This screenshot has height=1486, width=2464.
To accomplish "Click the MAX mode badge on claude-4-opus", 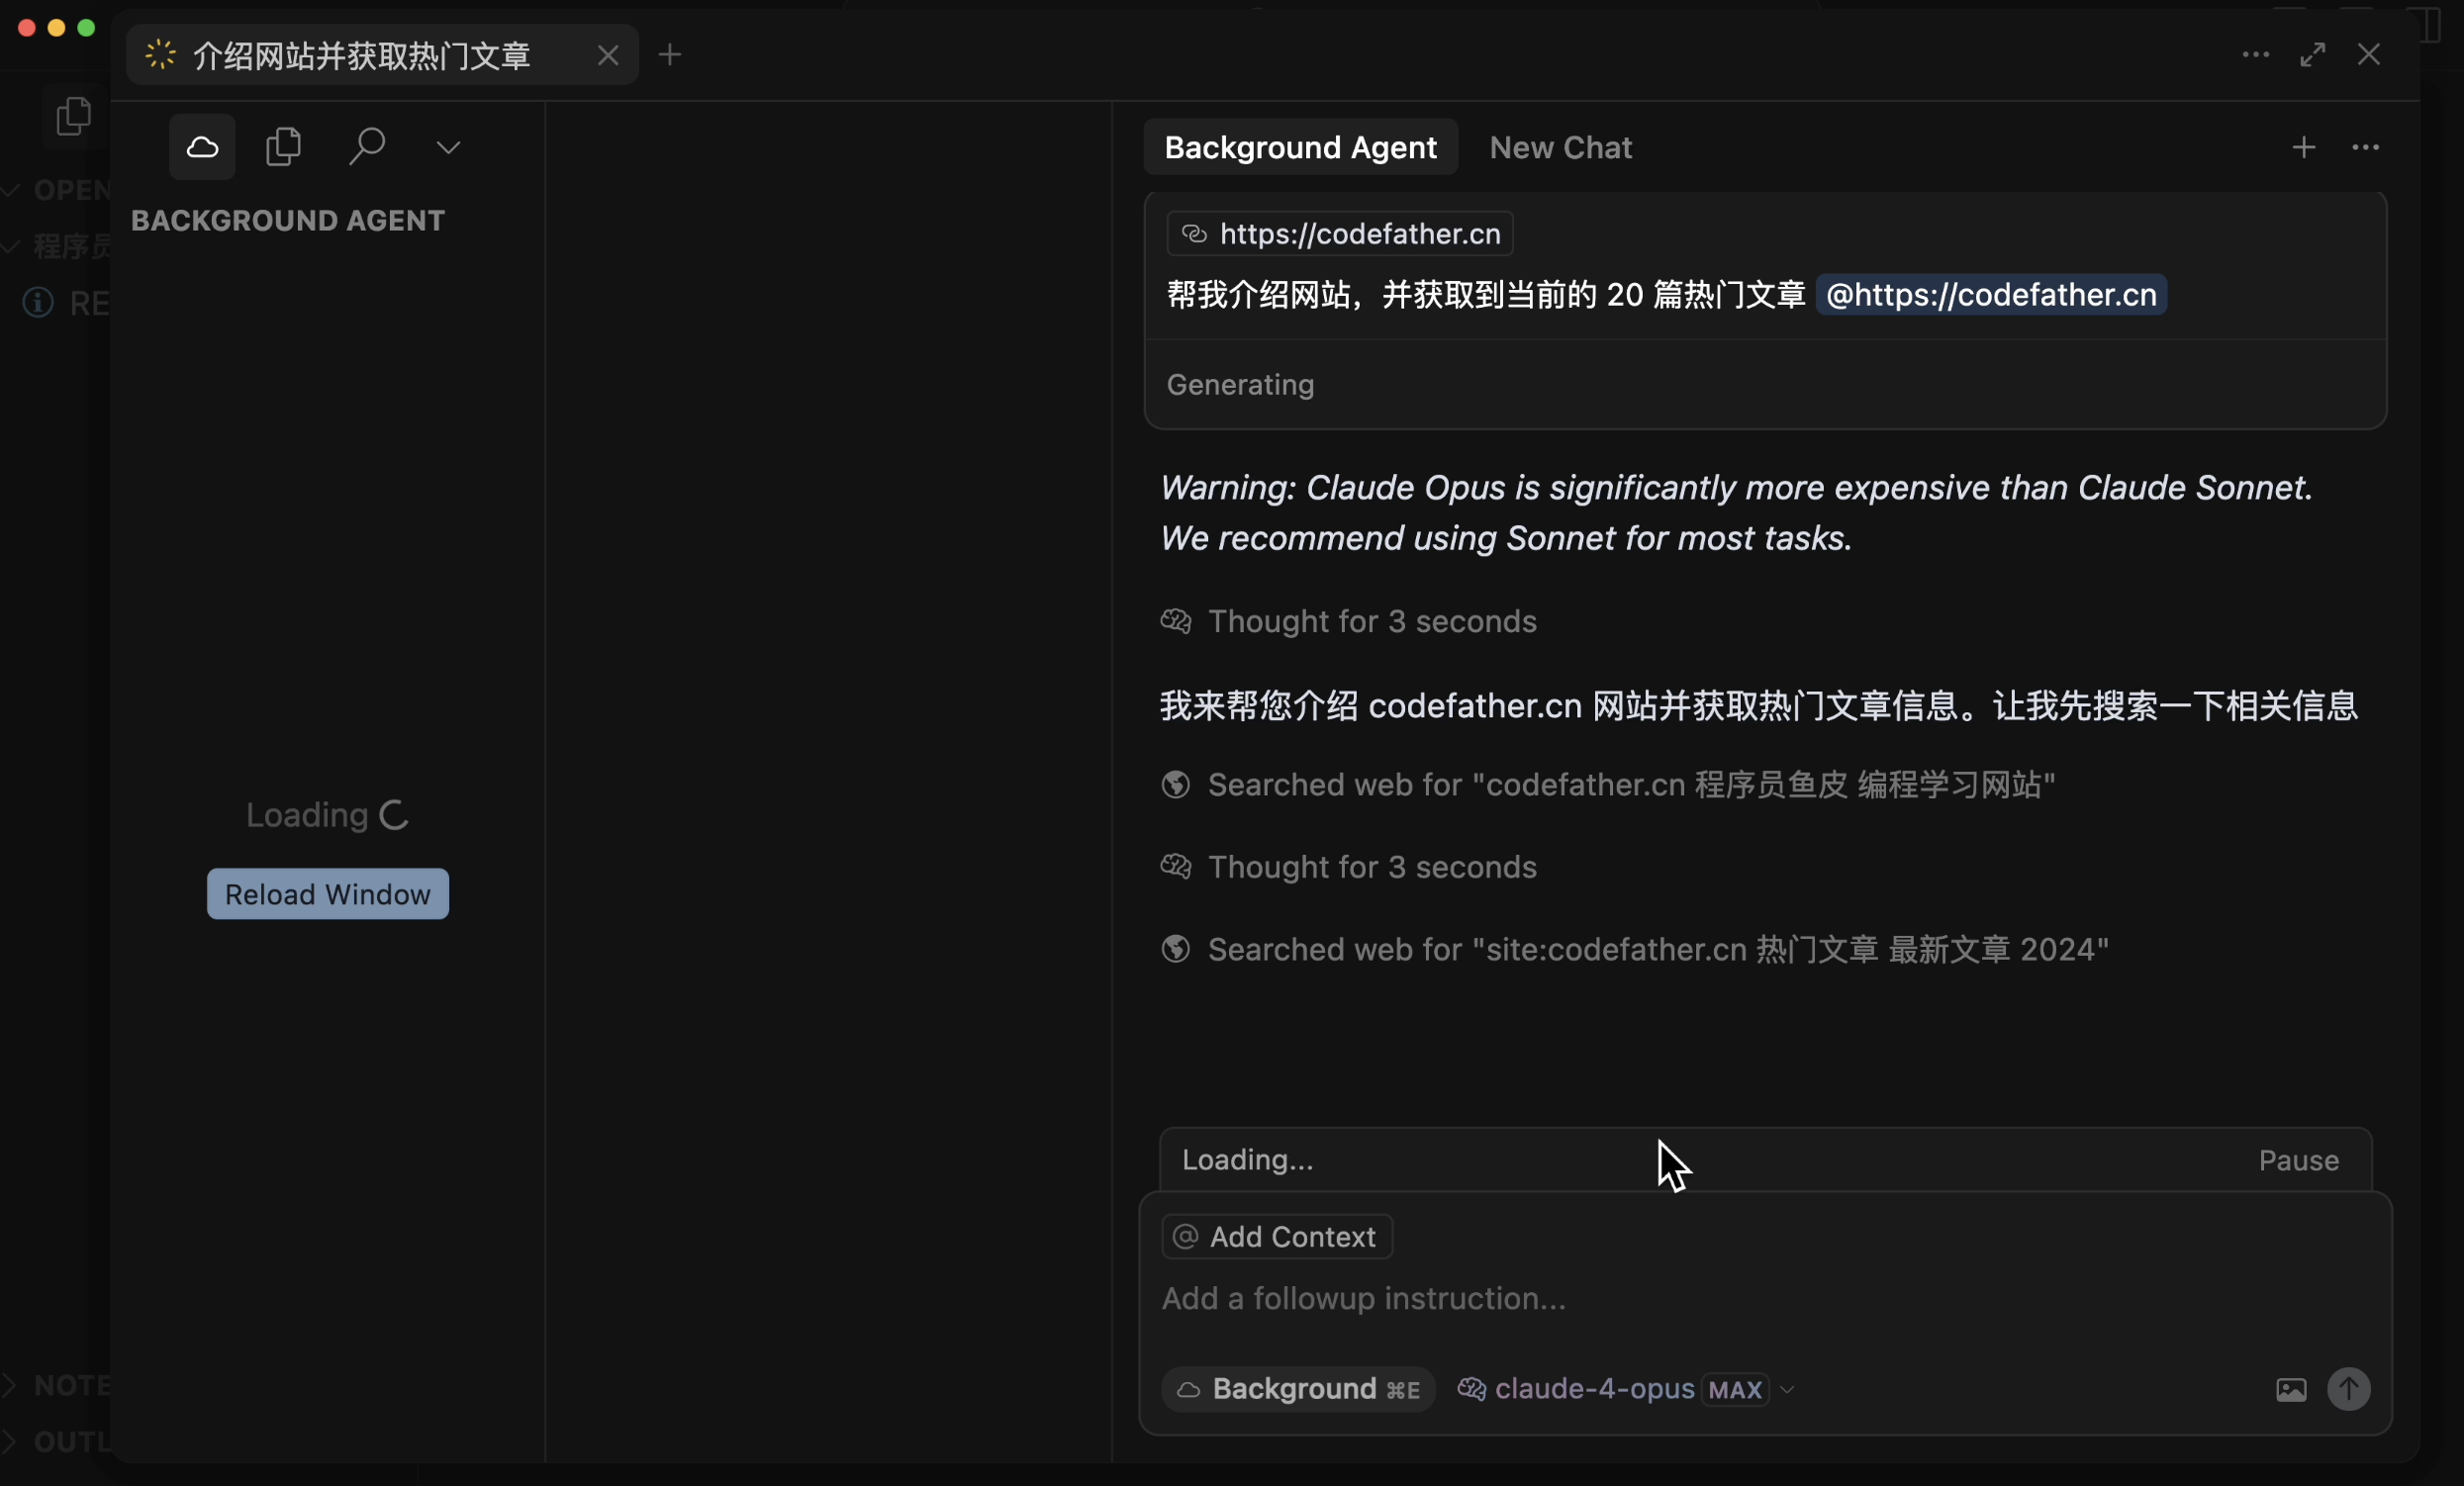I will coord(1735,1389).
